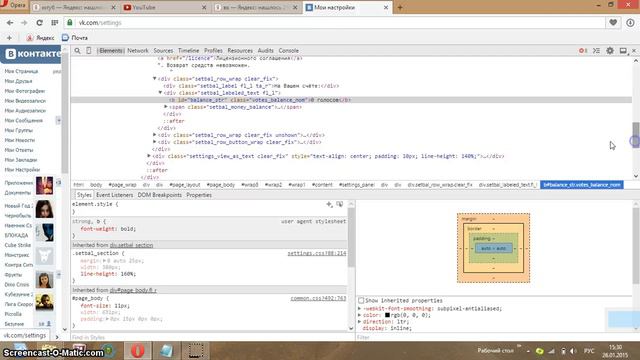Switch to the Sources panel
Viewport: 640px width, 360px height.
(x=163, y=51)
